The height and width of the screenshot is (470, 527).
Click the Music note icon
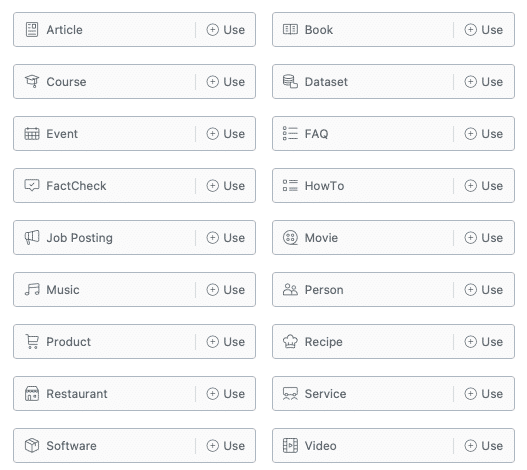pyautogui.click(x=32, y=289)
